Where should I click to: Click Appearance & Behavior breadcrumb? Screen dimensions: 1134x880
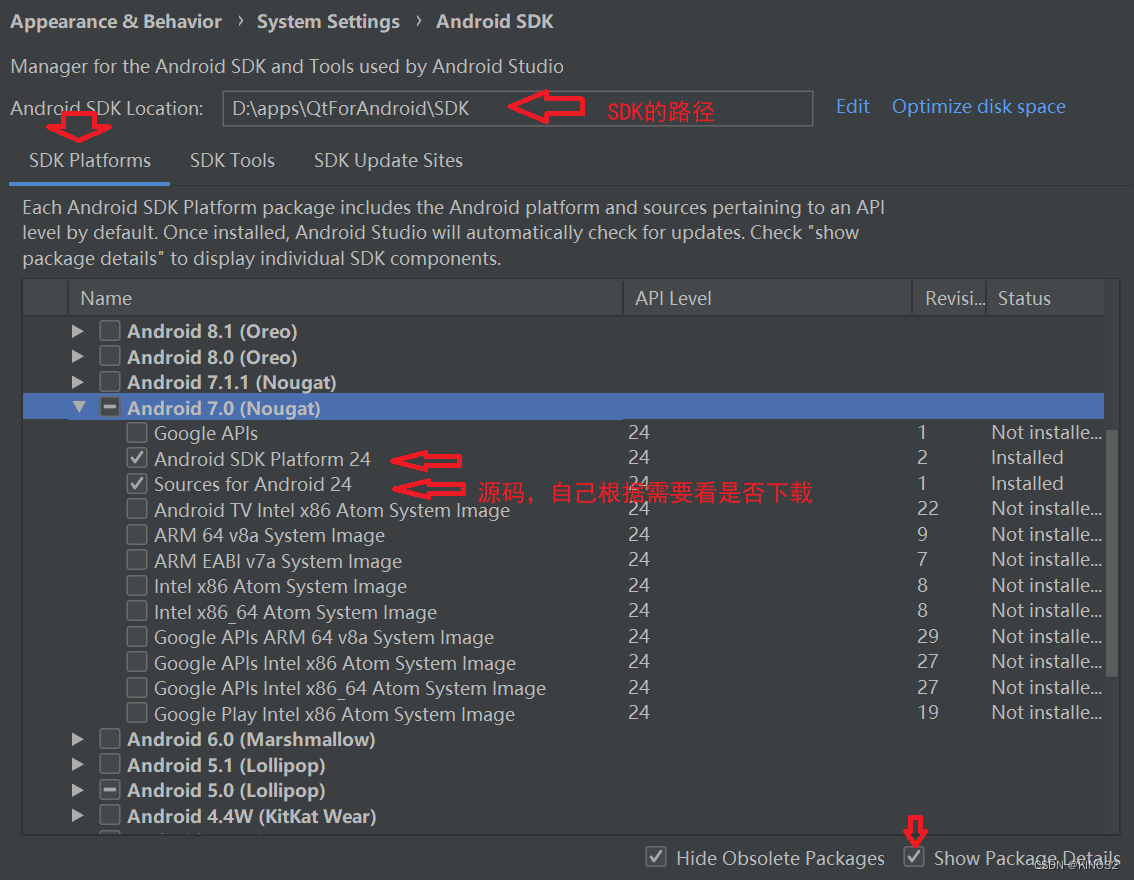pyautogui.click(x=116, y=22)
